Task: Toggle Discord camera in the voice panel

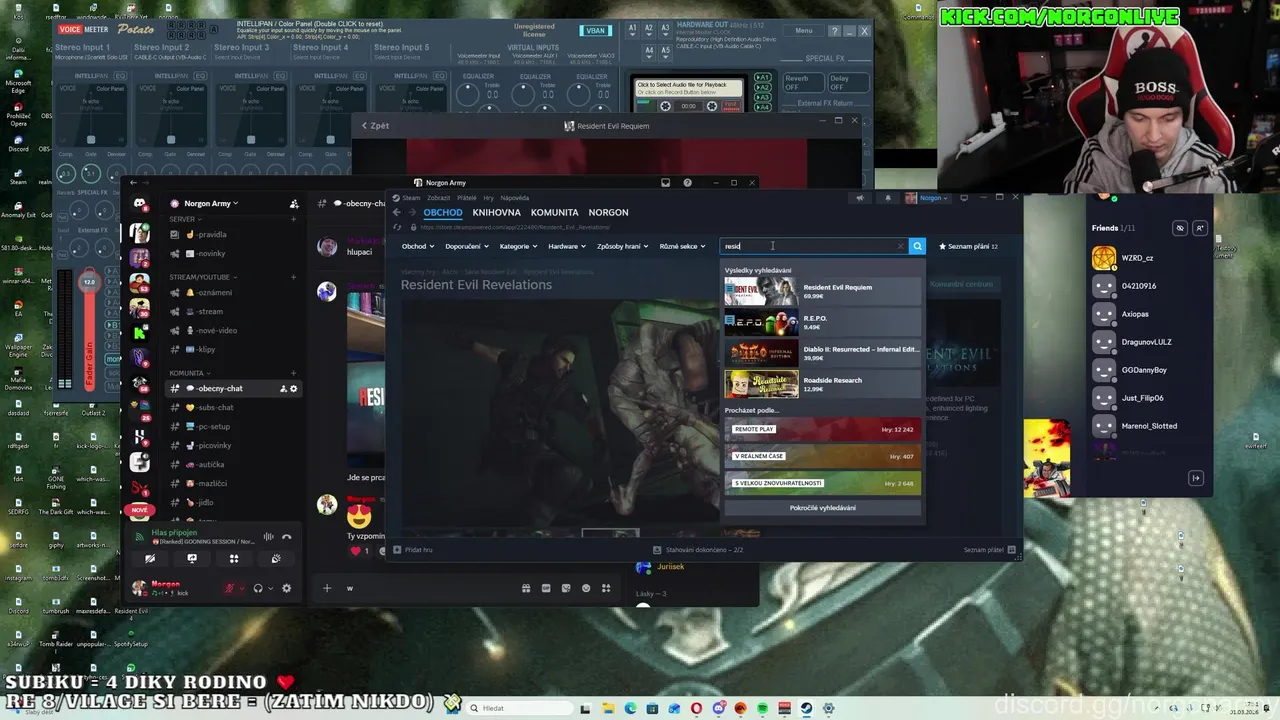Action: [x=150, y=559]
